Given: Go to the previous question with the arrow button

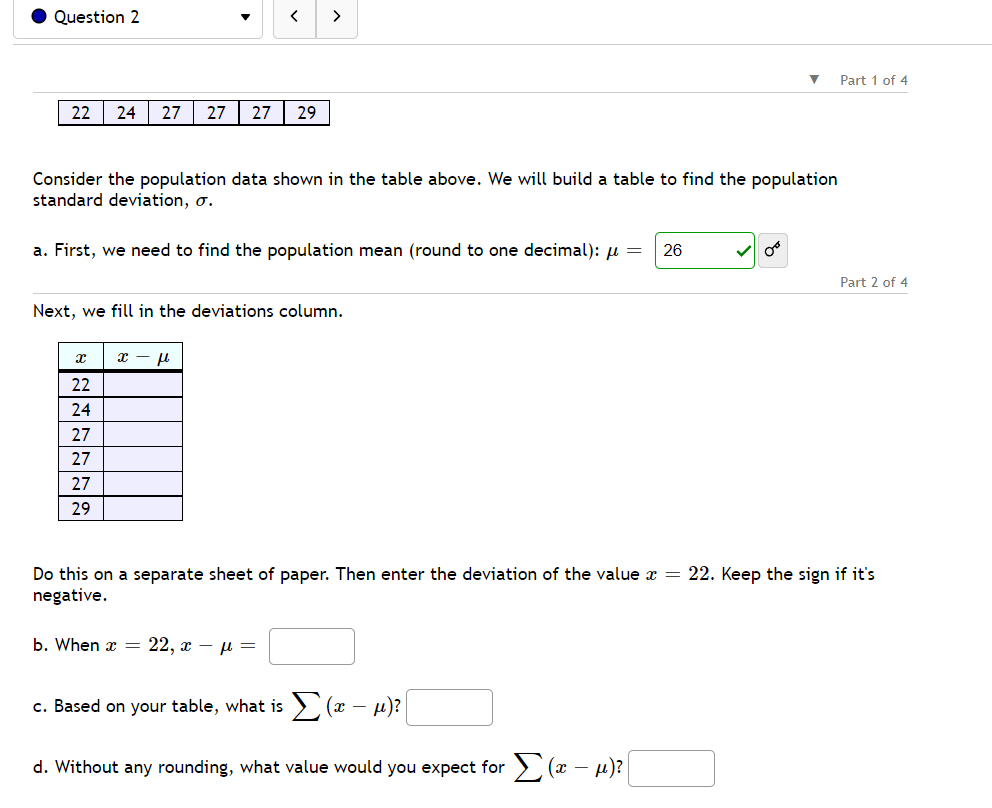Looking at the screenshot, I should coord(294,17).
